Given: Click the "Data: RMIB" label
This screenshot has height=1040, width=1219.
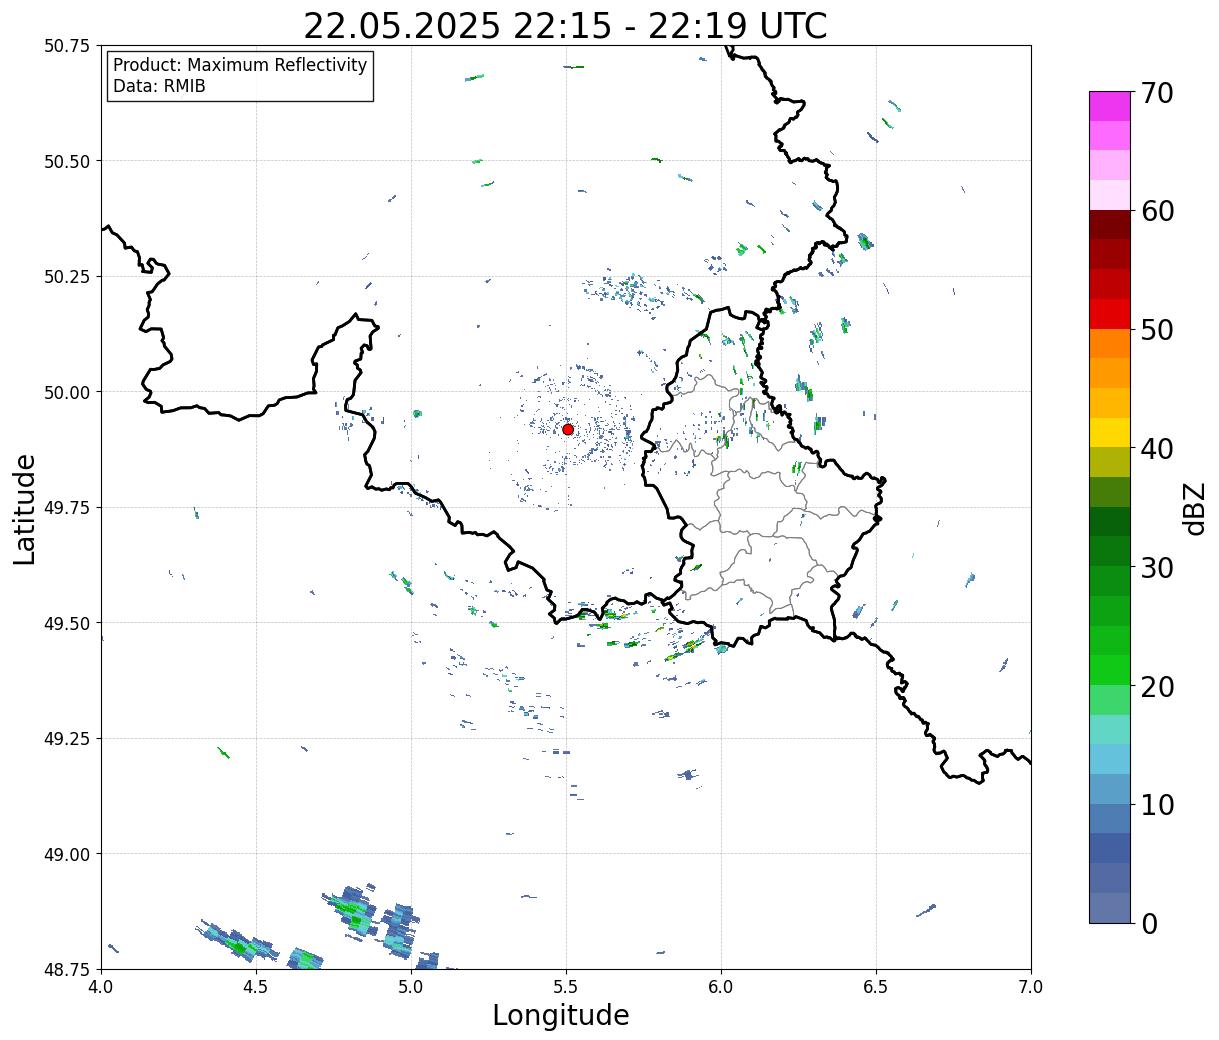Looking at the screenshot, I should point(159,86).
